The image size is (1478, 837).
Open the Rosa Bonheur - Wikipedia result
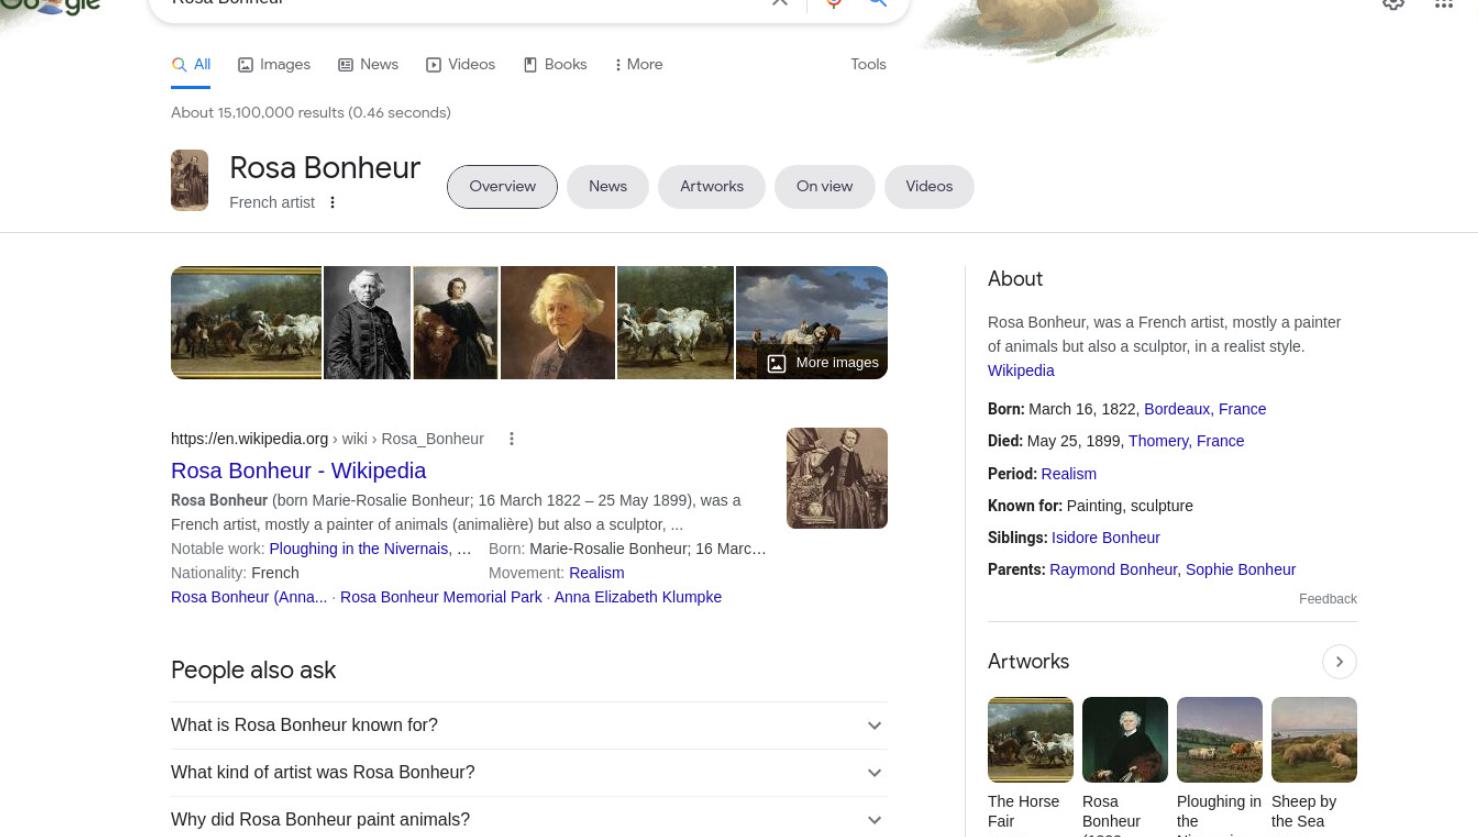tap(298, 470)
